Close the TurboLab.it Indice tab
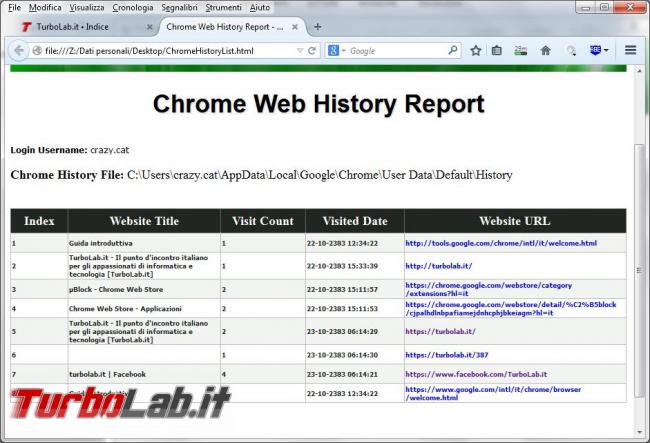650x443 pixels. click(150, 27)
